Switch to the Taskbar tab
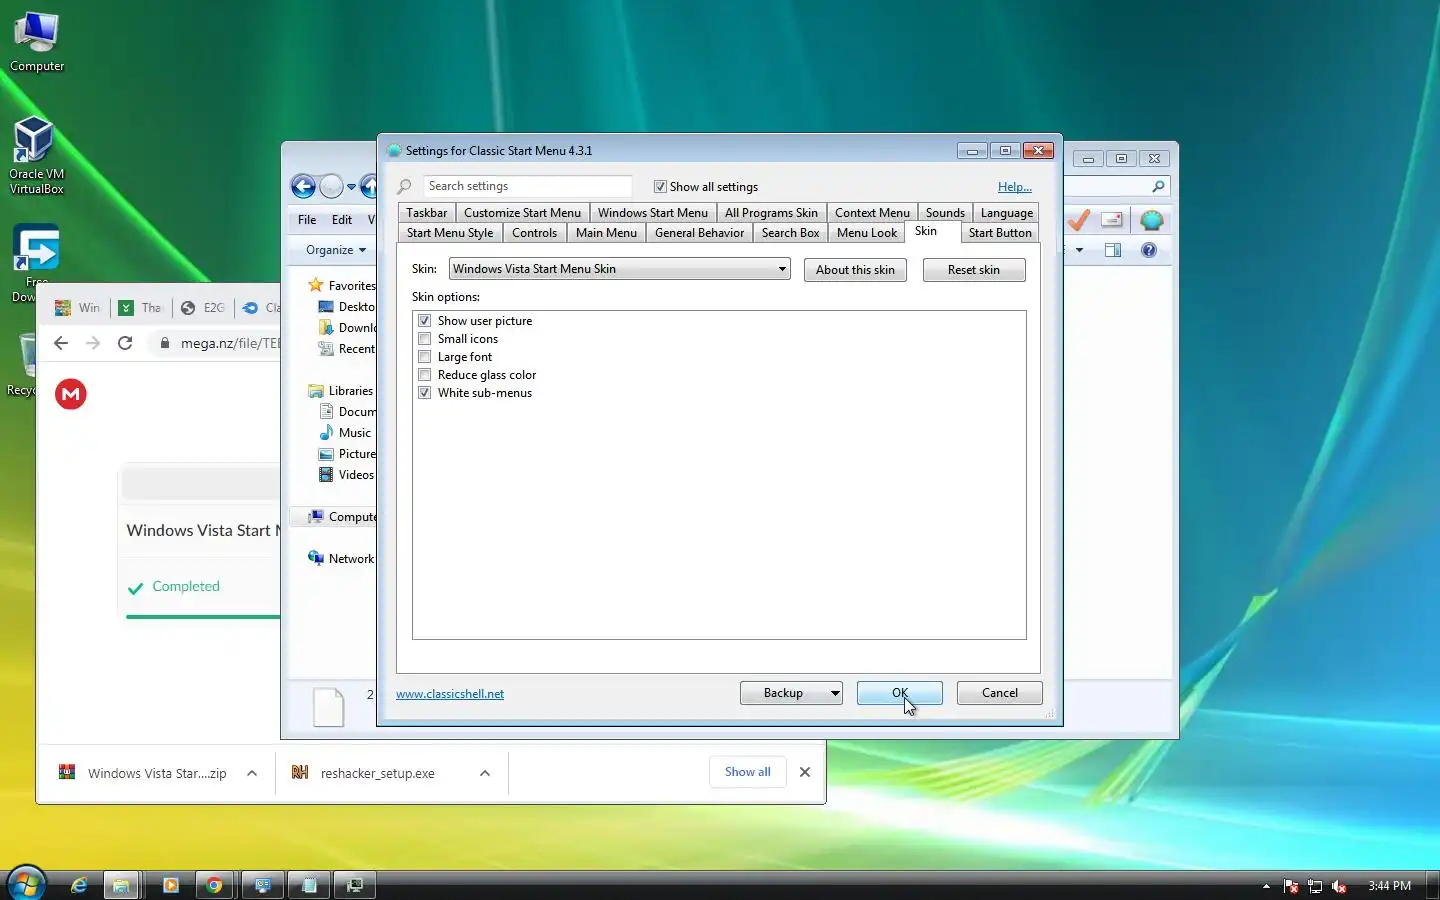The image size is (1440, 900). coord(427,213)
